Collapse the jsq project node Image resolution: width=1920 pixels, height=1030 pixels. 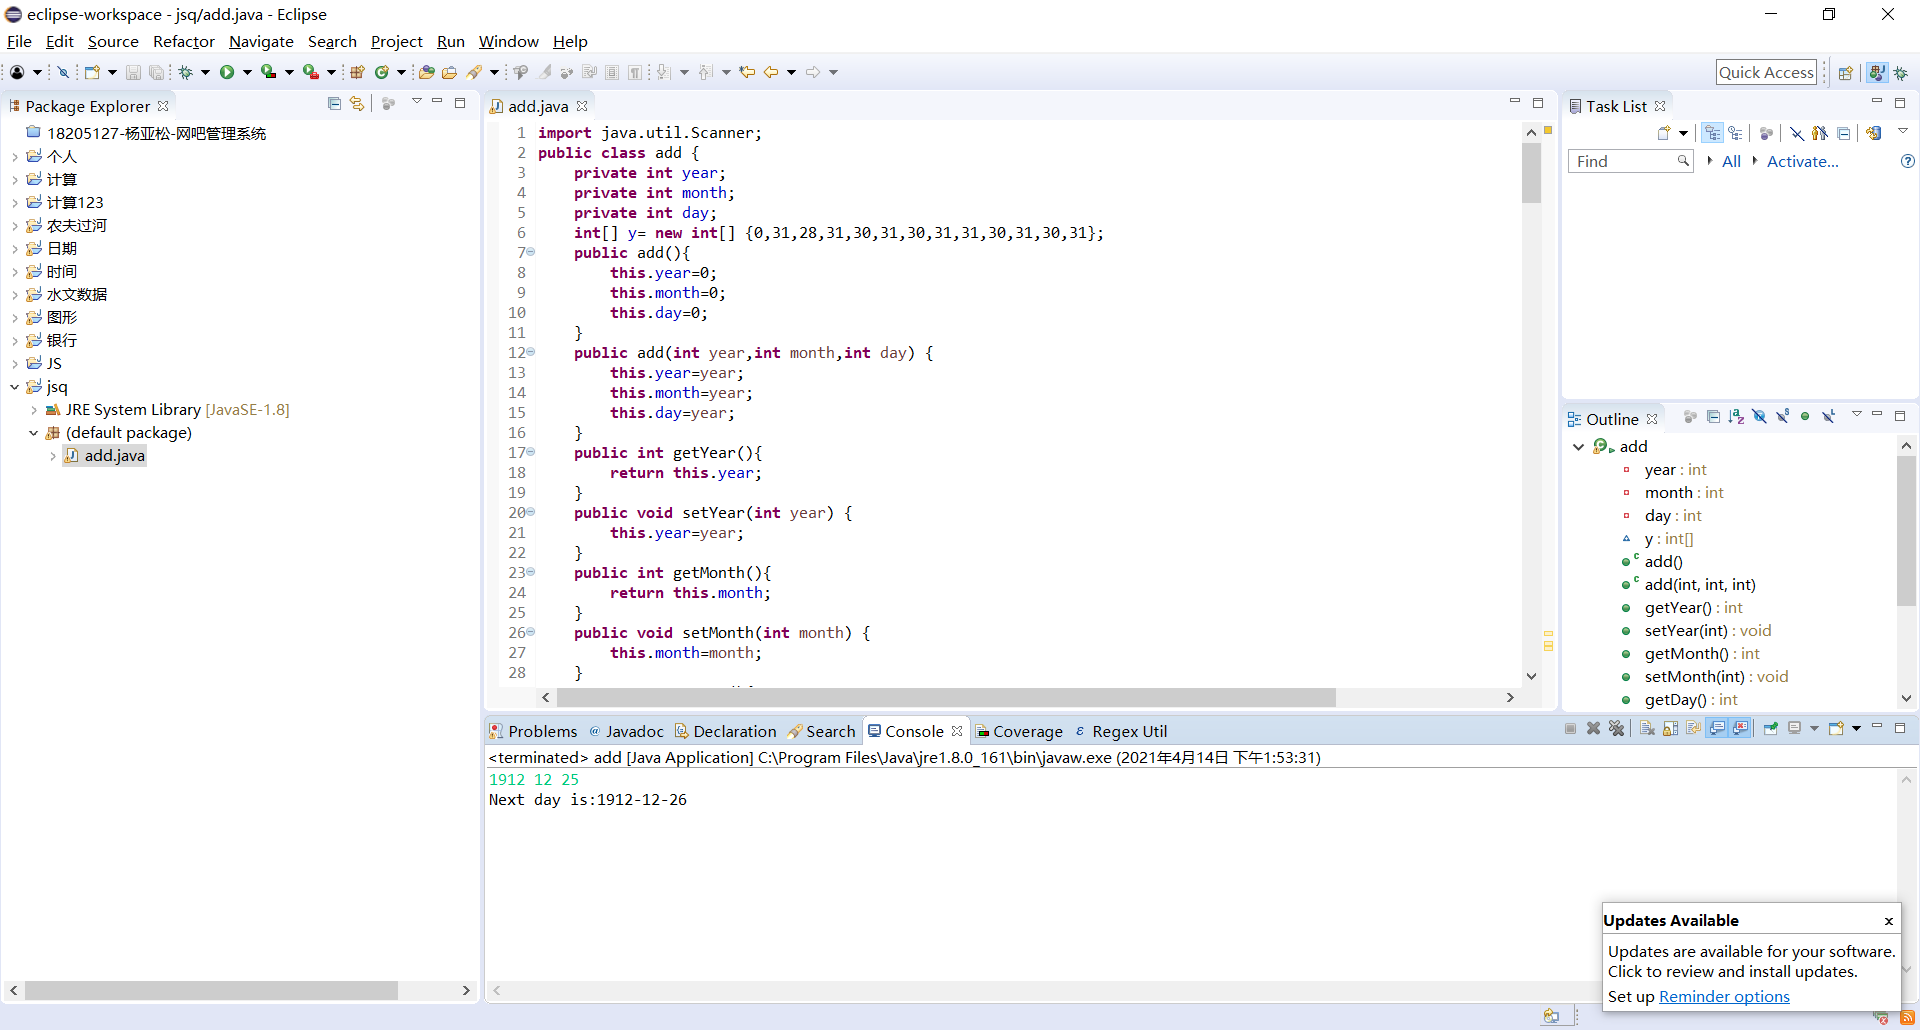(14, 387)
